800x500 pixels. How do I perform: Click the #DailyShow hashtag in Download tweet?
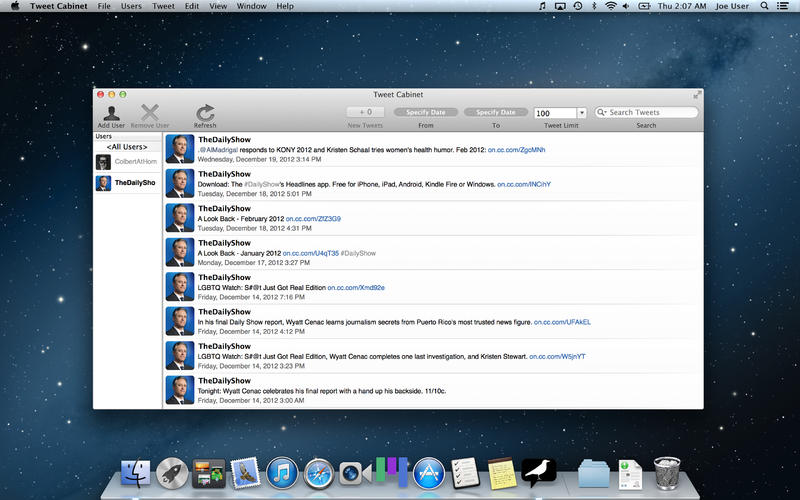coord(262,184)
